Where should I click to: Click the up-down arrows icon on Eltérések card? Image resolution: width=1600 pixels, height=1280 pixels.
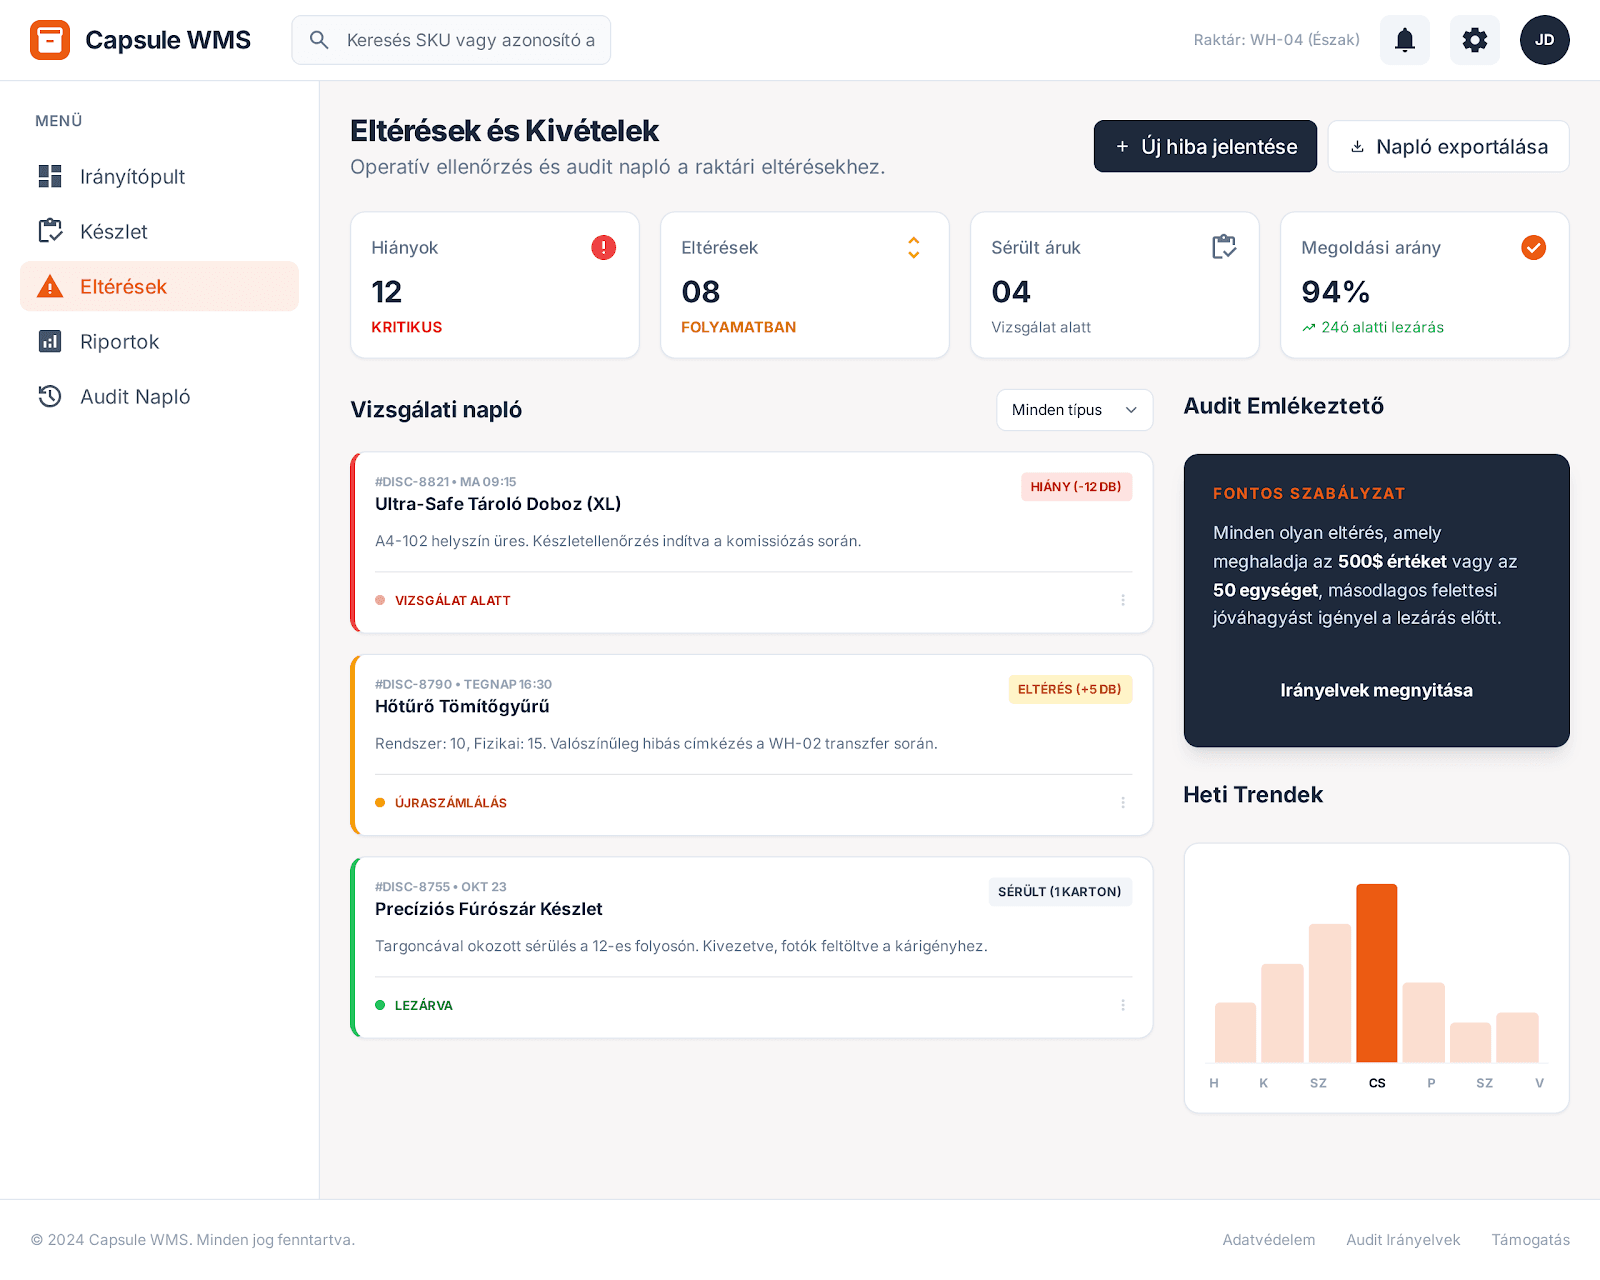(x=913, y=247)
